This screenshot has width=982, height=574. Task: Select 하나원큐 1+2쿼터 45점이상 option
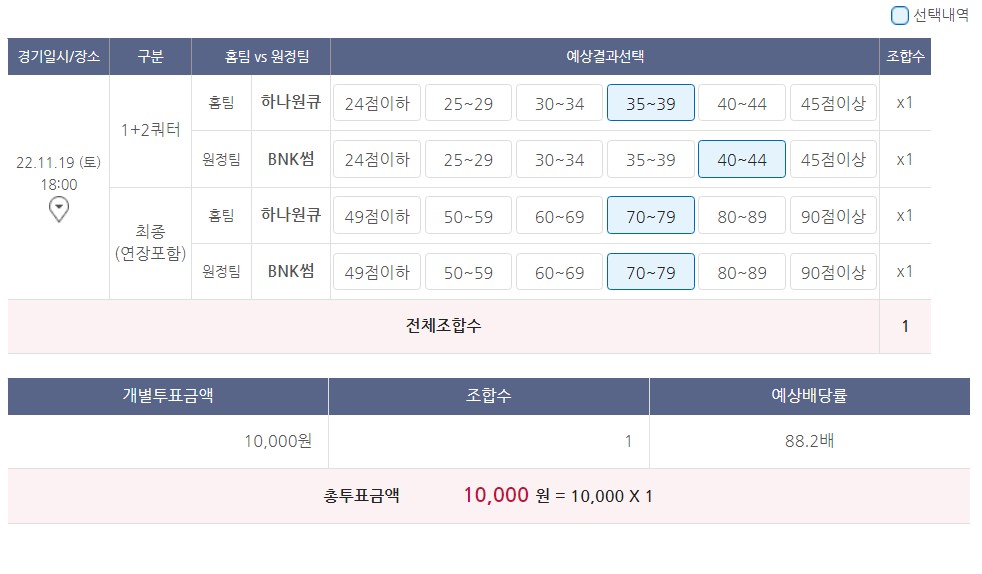coord(833,103)
